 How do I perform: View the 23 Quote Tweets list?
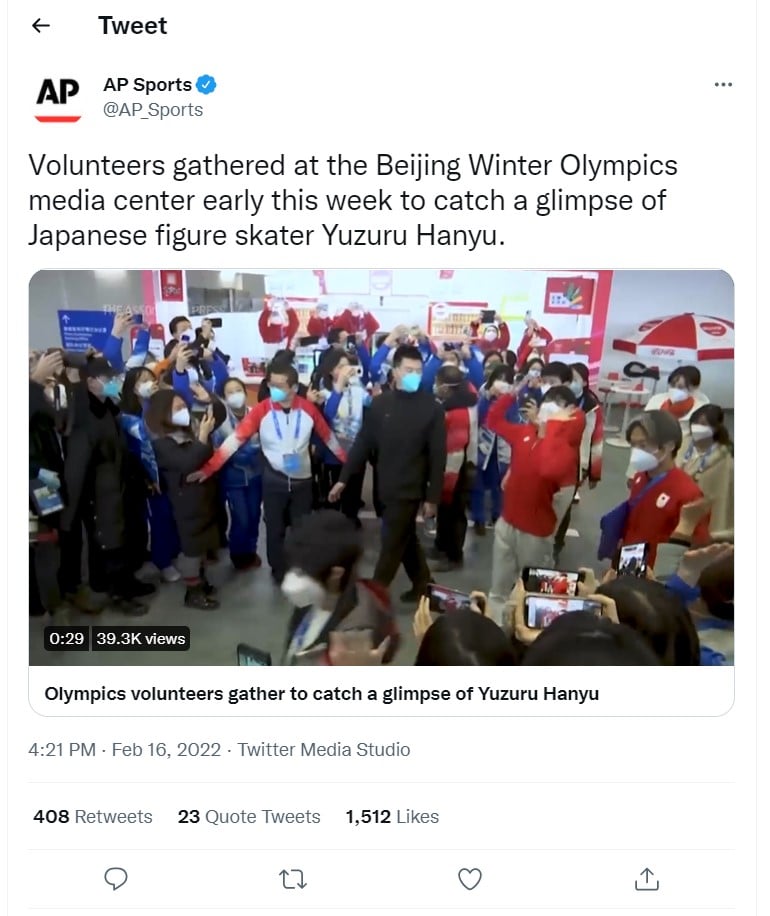pyautogui.click(x=249, y=816)
